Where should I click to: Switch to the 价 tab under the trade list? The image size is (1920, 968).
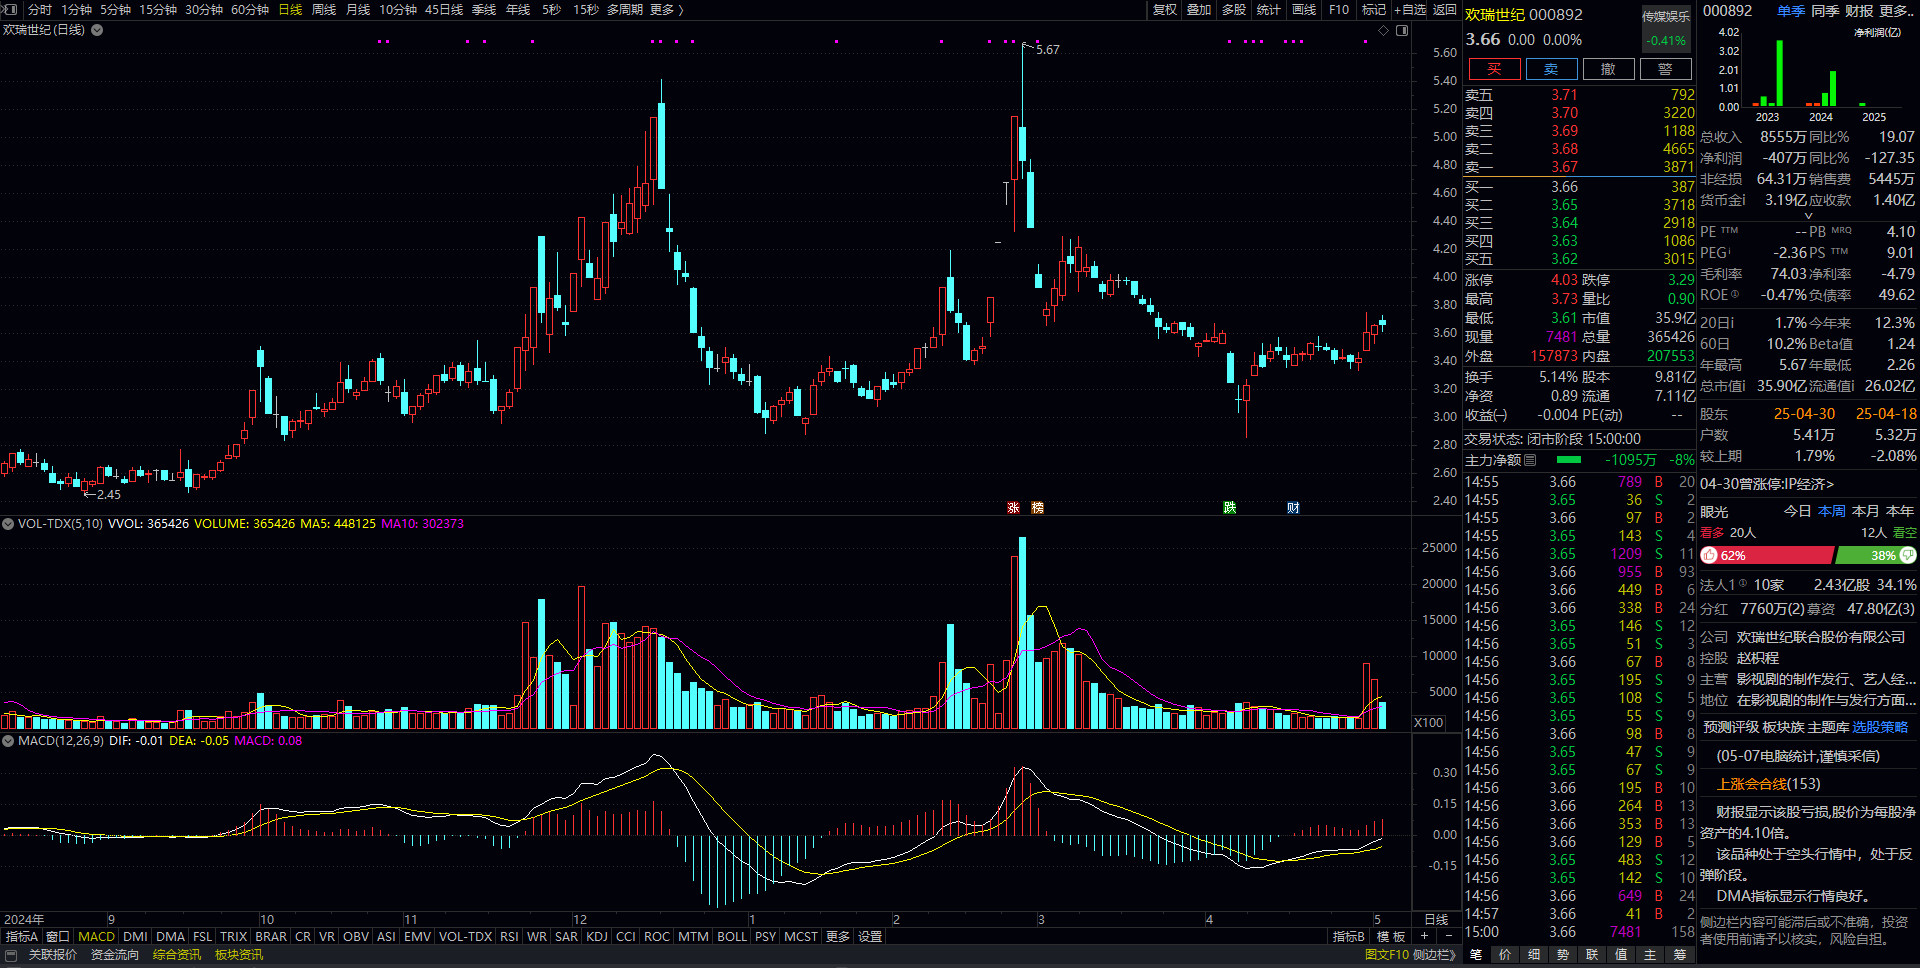pos(1505,955)
